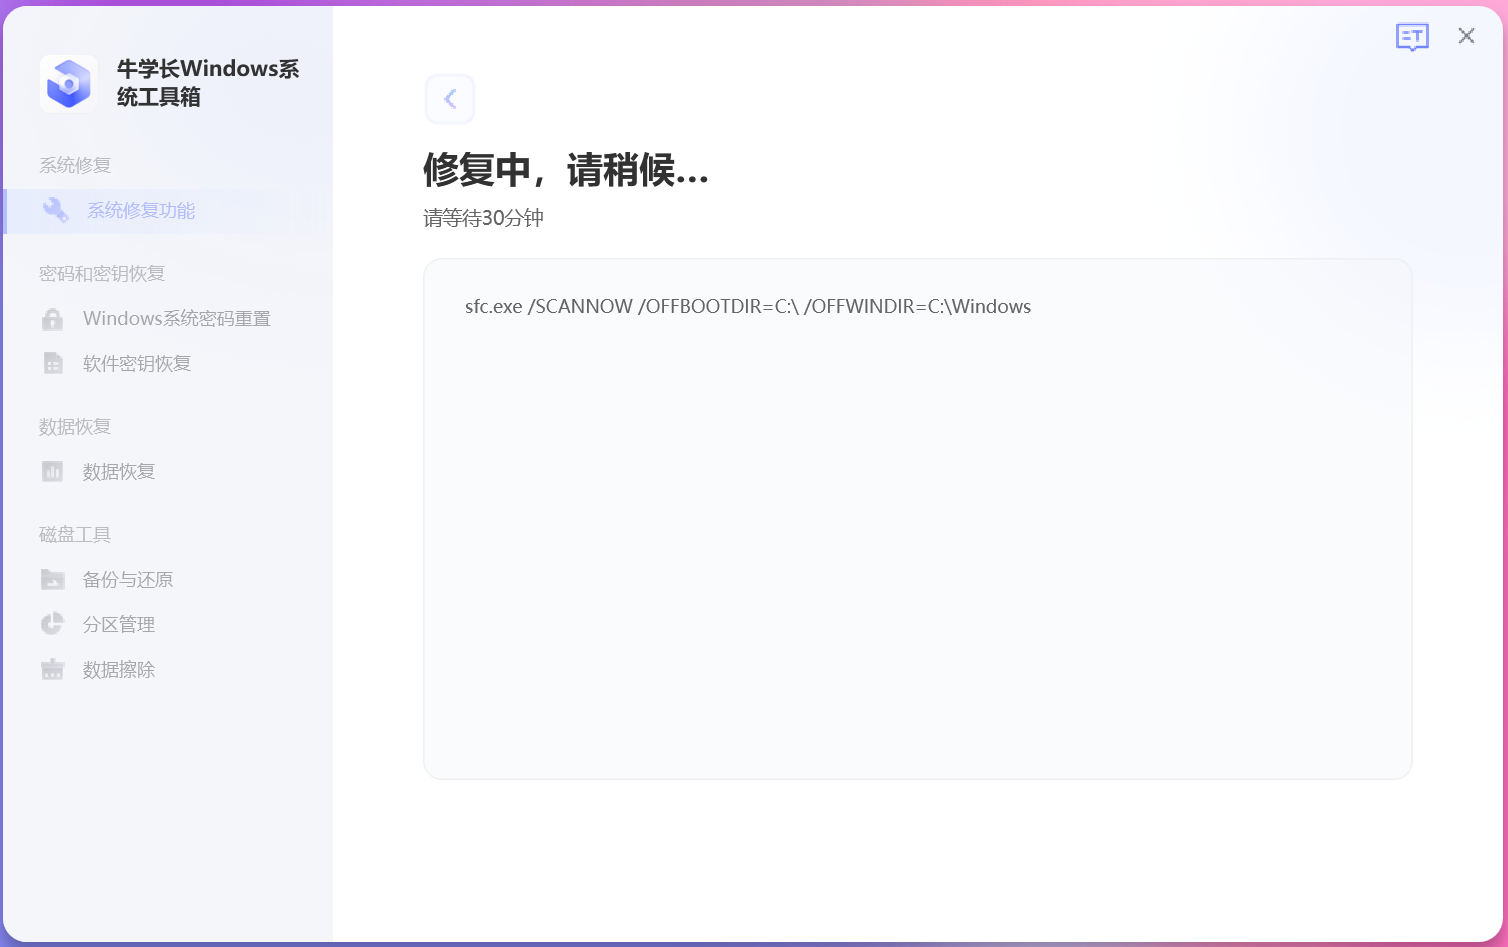Close the toolbox window
Screen dimensions: 1508x947
pos(1466,36)
